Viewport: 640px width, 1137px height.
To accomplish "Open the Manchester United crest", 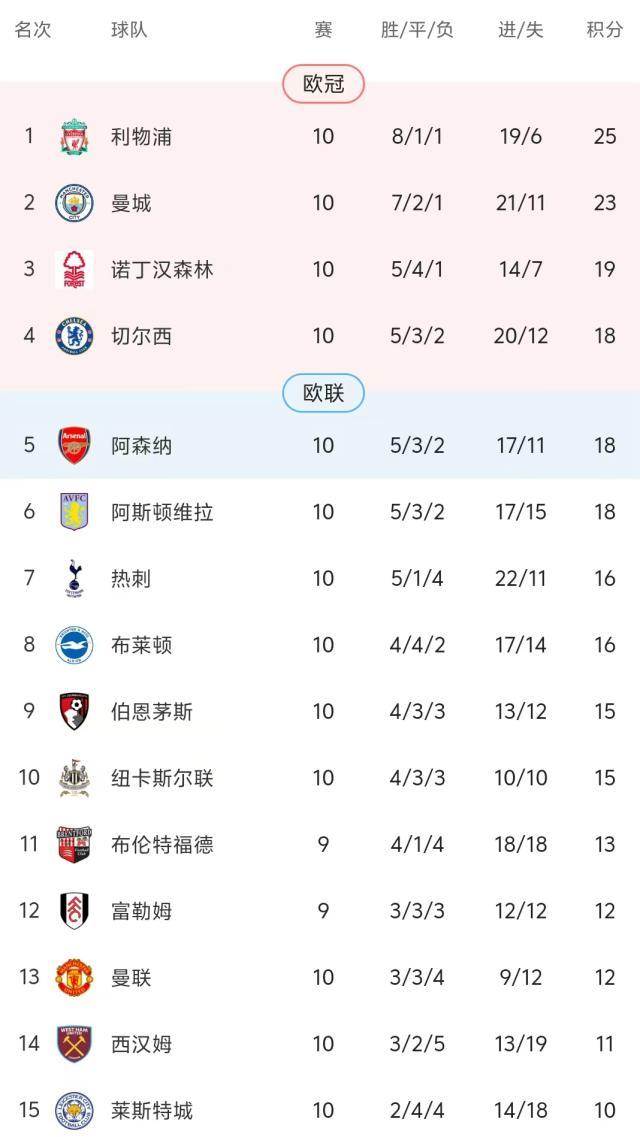I will [x=74, y=977].
